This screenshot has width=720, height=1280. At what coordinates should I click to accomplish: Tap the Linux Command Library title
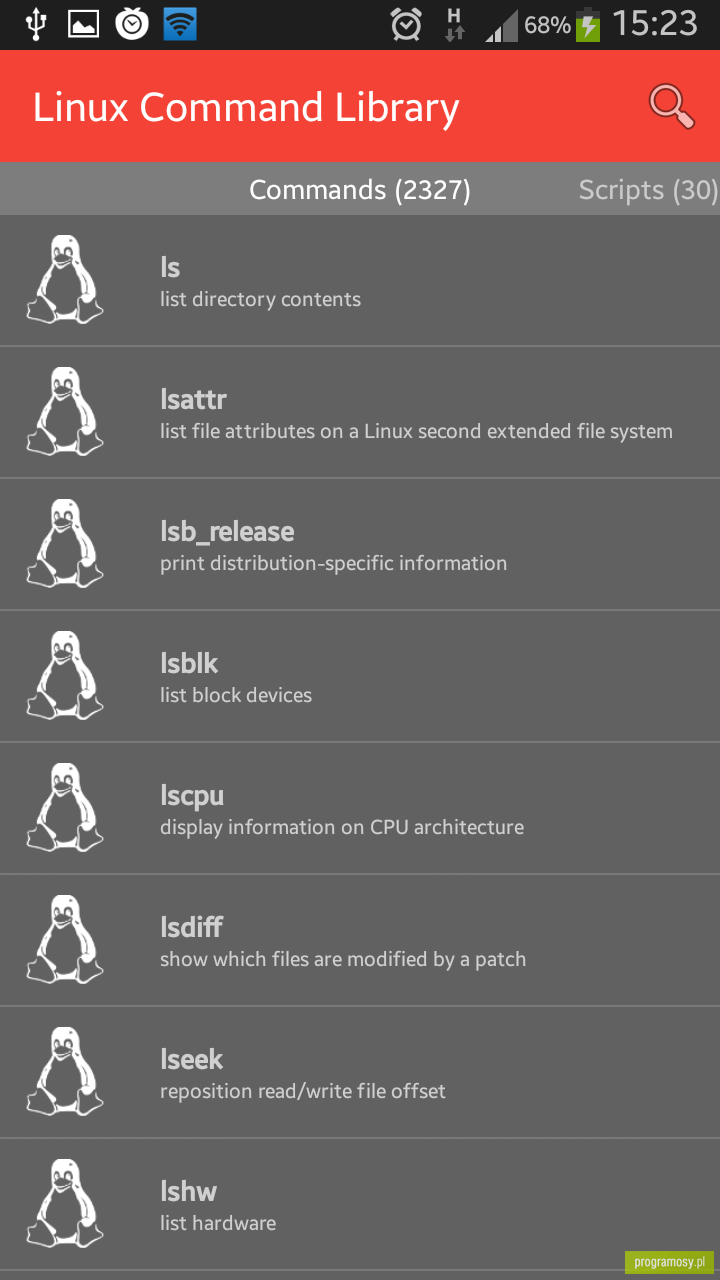coord(246,108)
